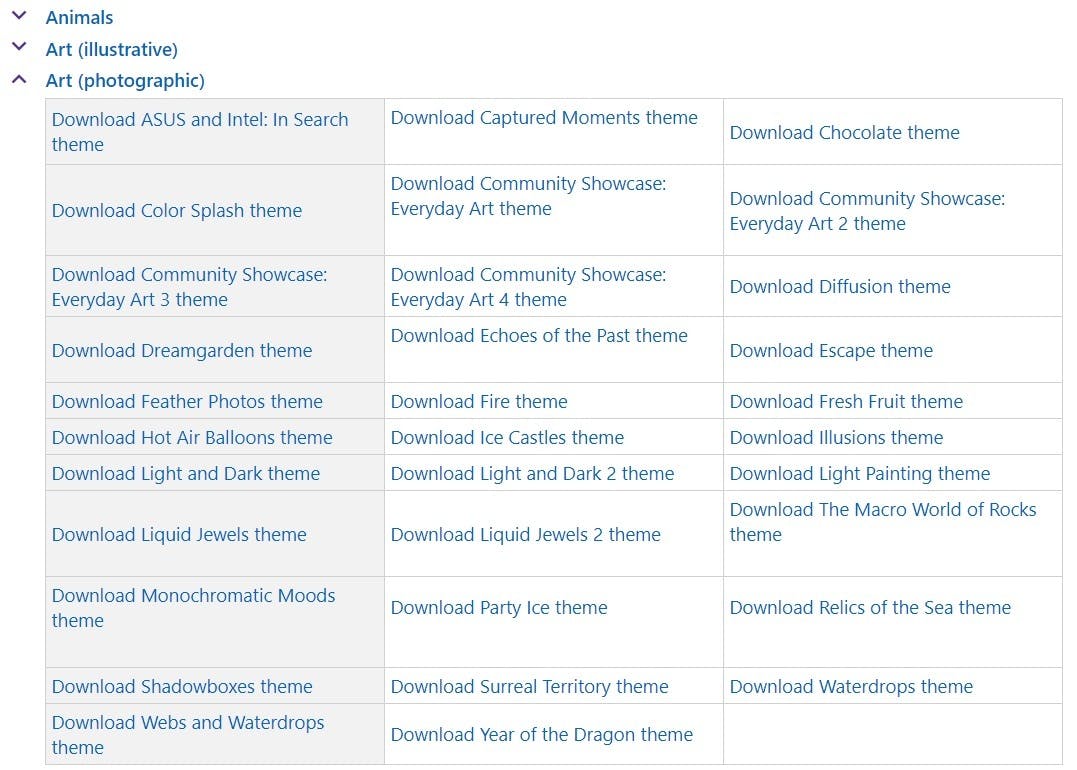Open the Art (illustrative) heading
Image resolution: width=1077 pixels, height=770 pixels.
(x=111, y=49)
